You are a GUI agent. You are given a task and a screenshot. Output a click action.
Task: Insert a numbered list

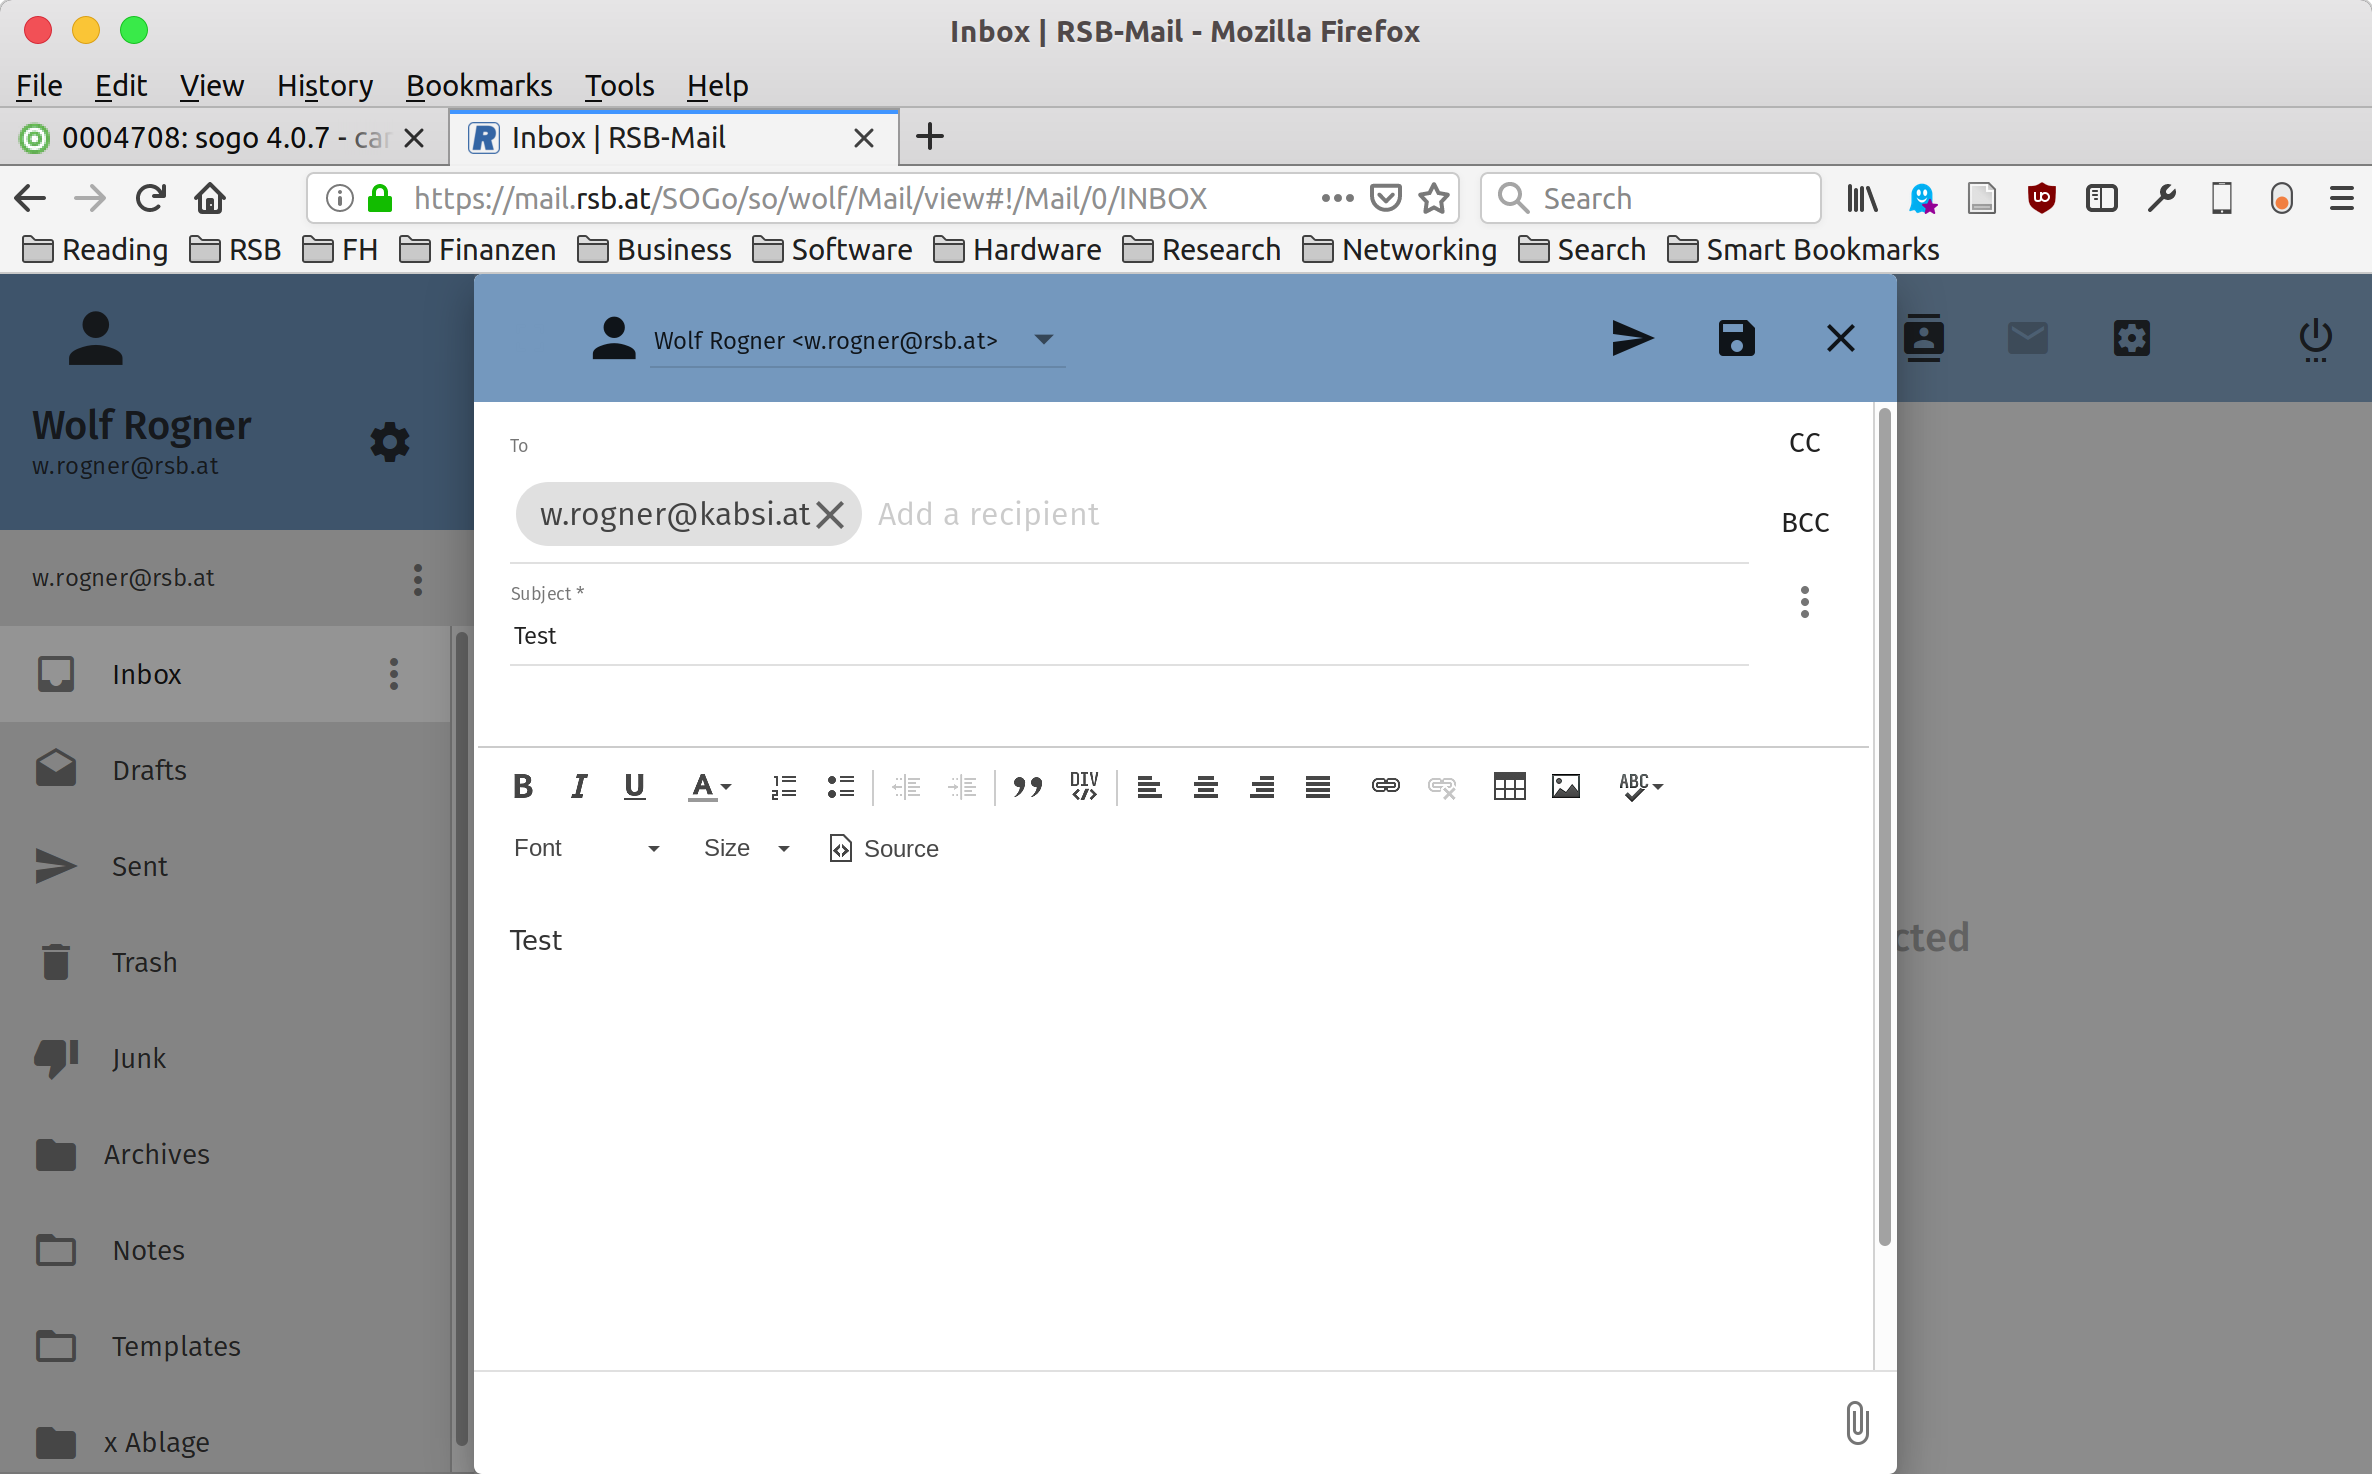tap(783, 787)
